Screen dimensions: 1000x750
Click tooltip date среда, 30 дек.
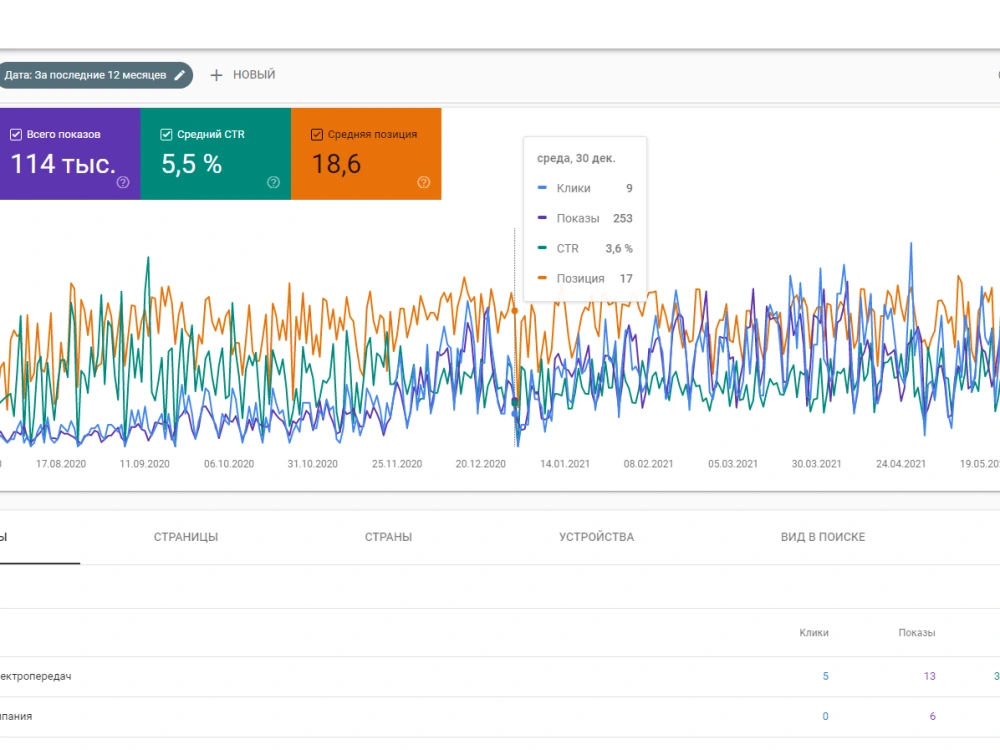point(576,158)
